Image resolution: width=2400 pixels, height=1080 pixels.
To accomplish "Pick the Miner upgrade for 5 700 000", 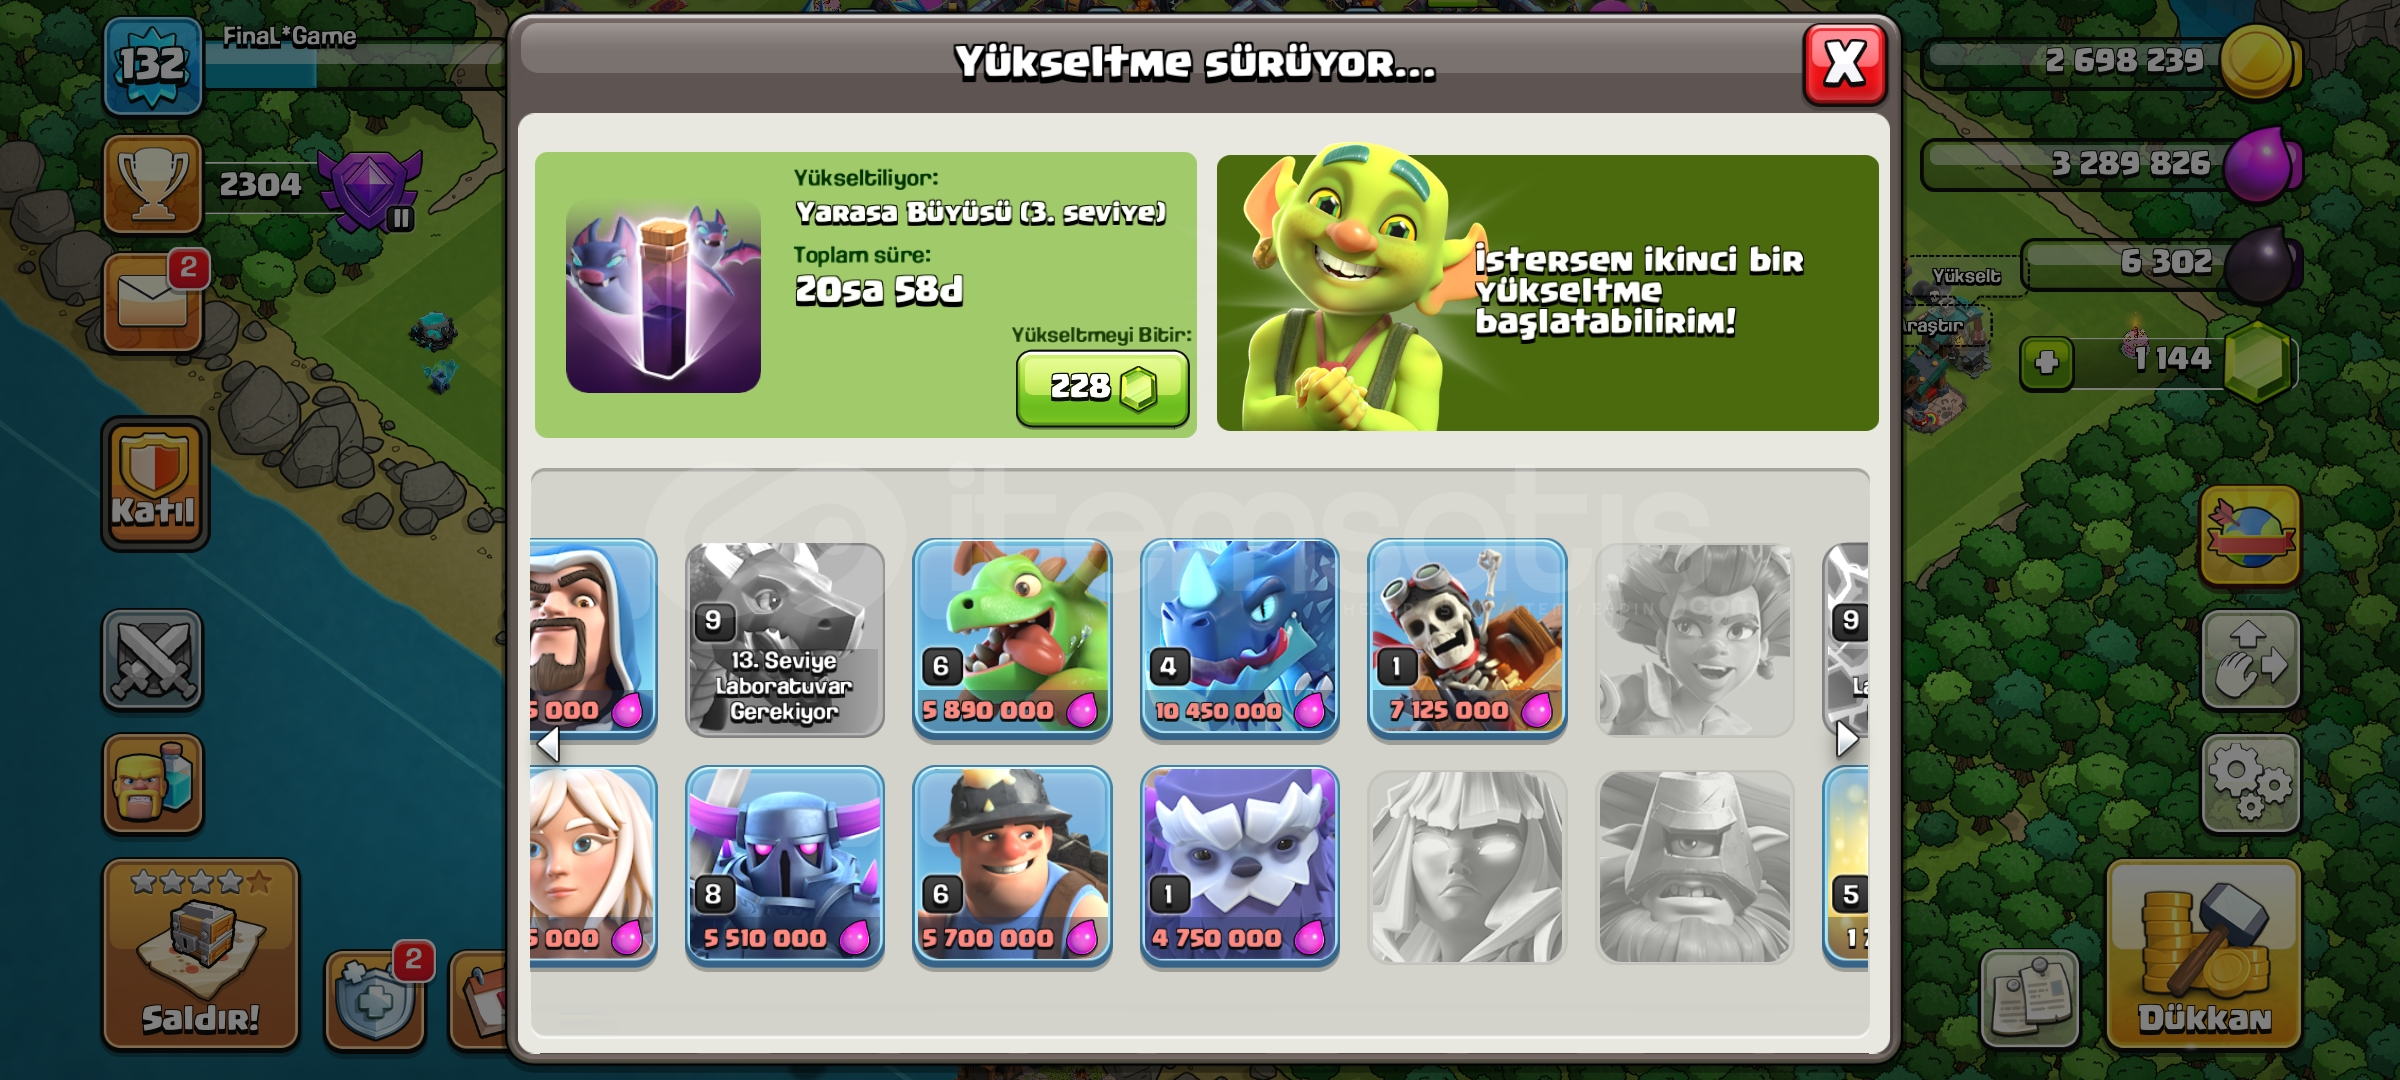I will tap(1012, 867).
